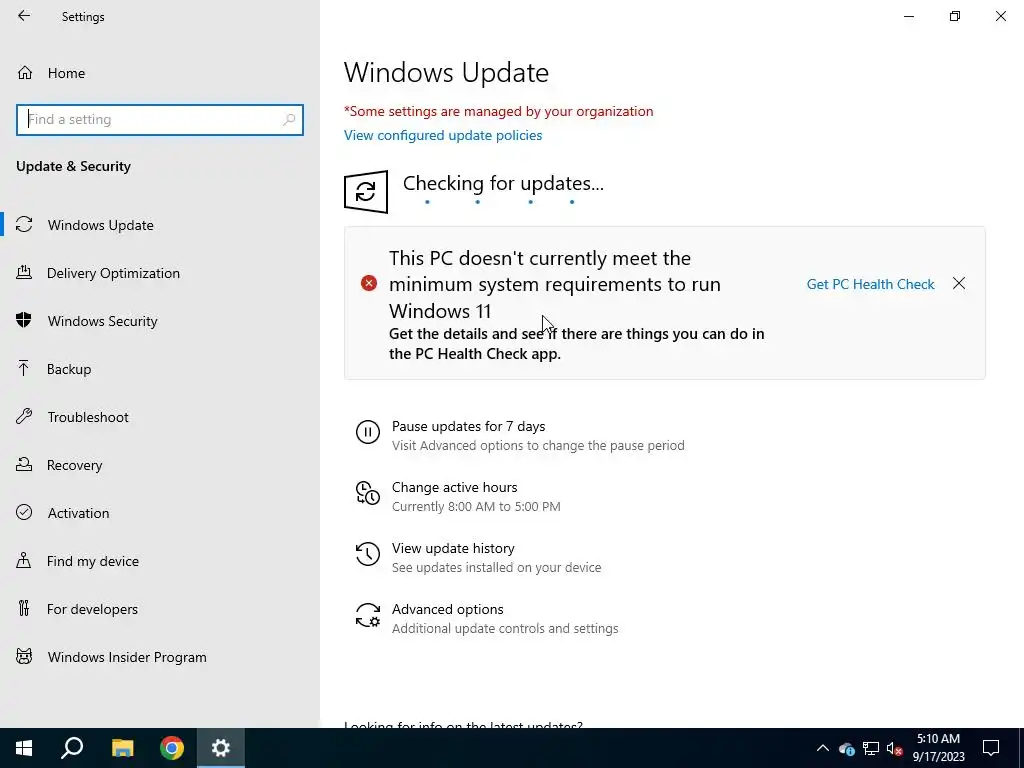Viewport: 1024px width, 768px height.
Task: Click the 'Checking for updates...' status text
Action: click(503, 184)
